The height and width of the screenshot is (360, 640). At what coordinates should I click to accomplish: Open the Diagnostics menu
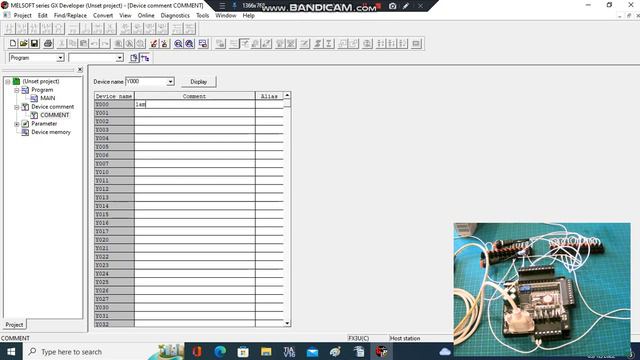175,16
